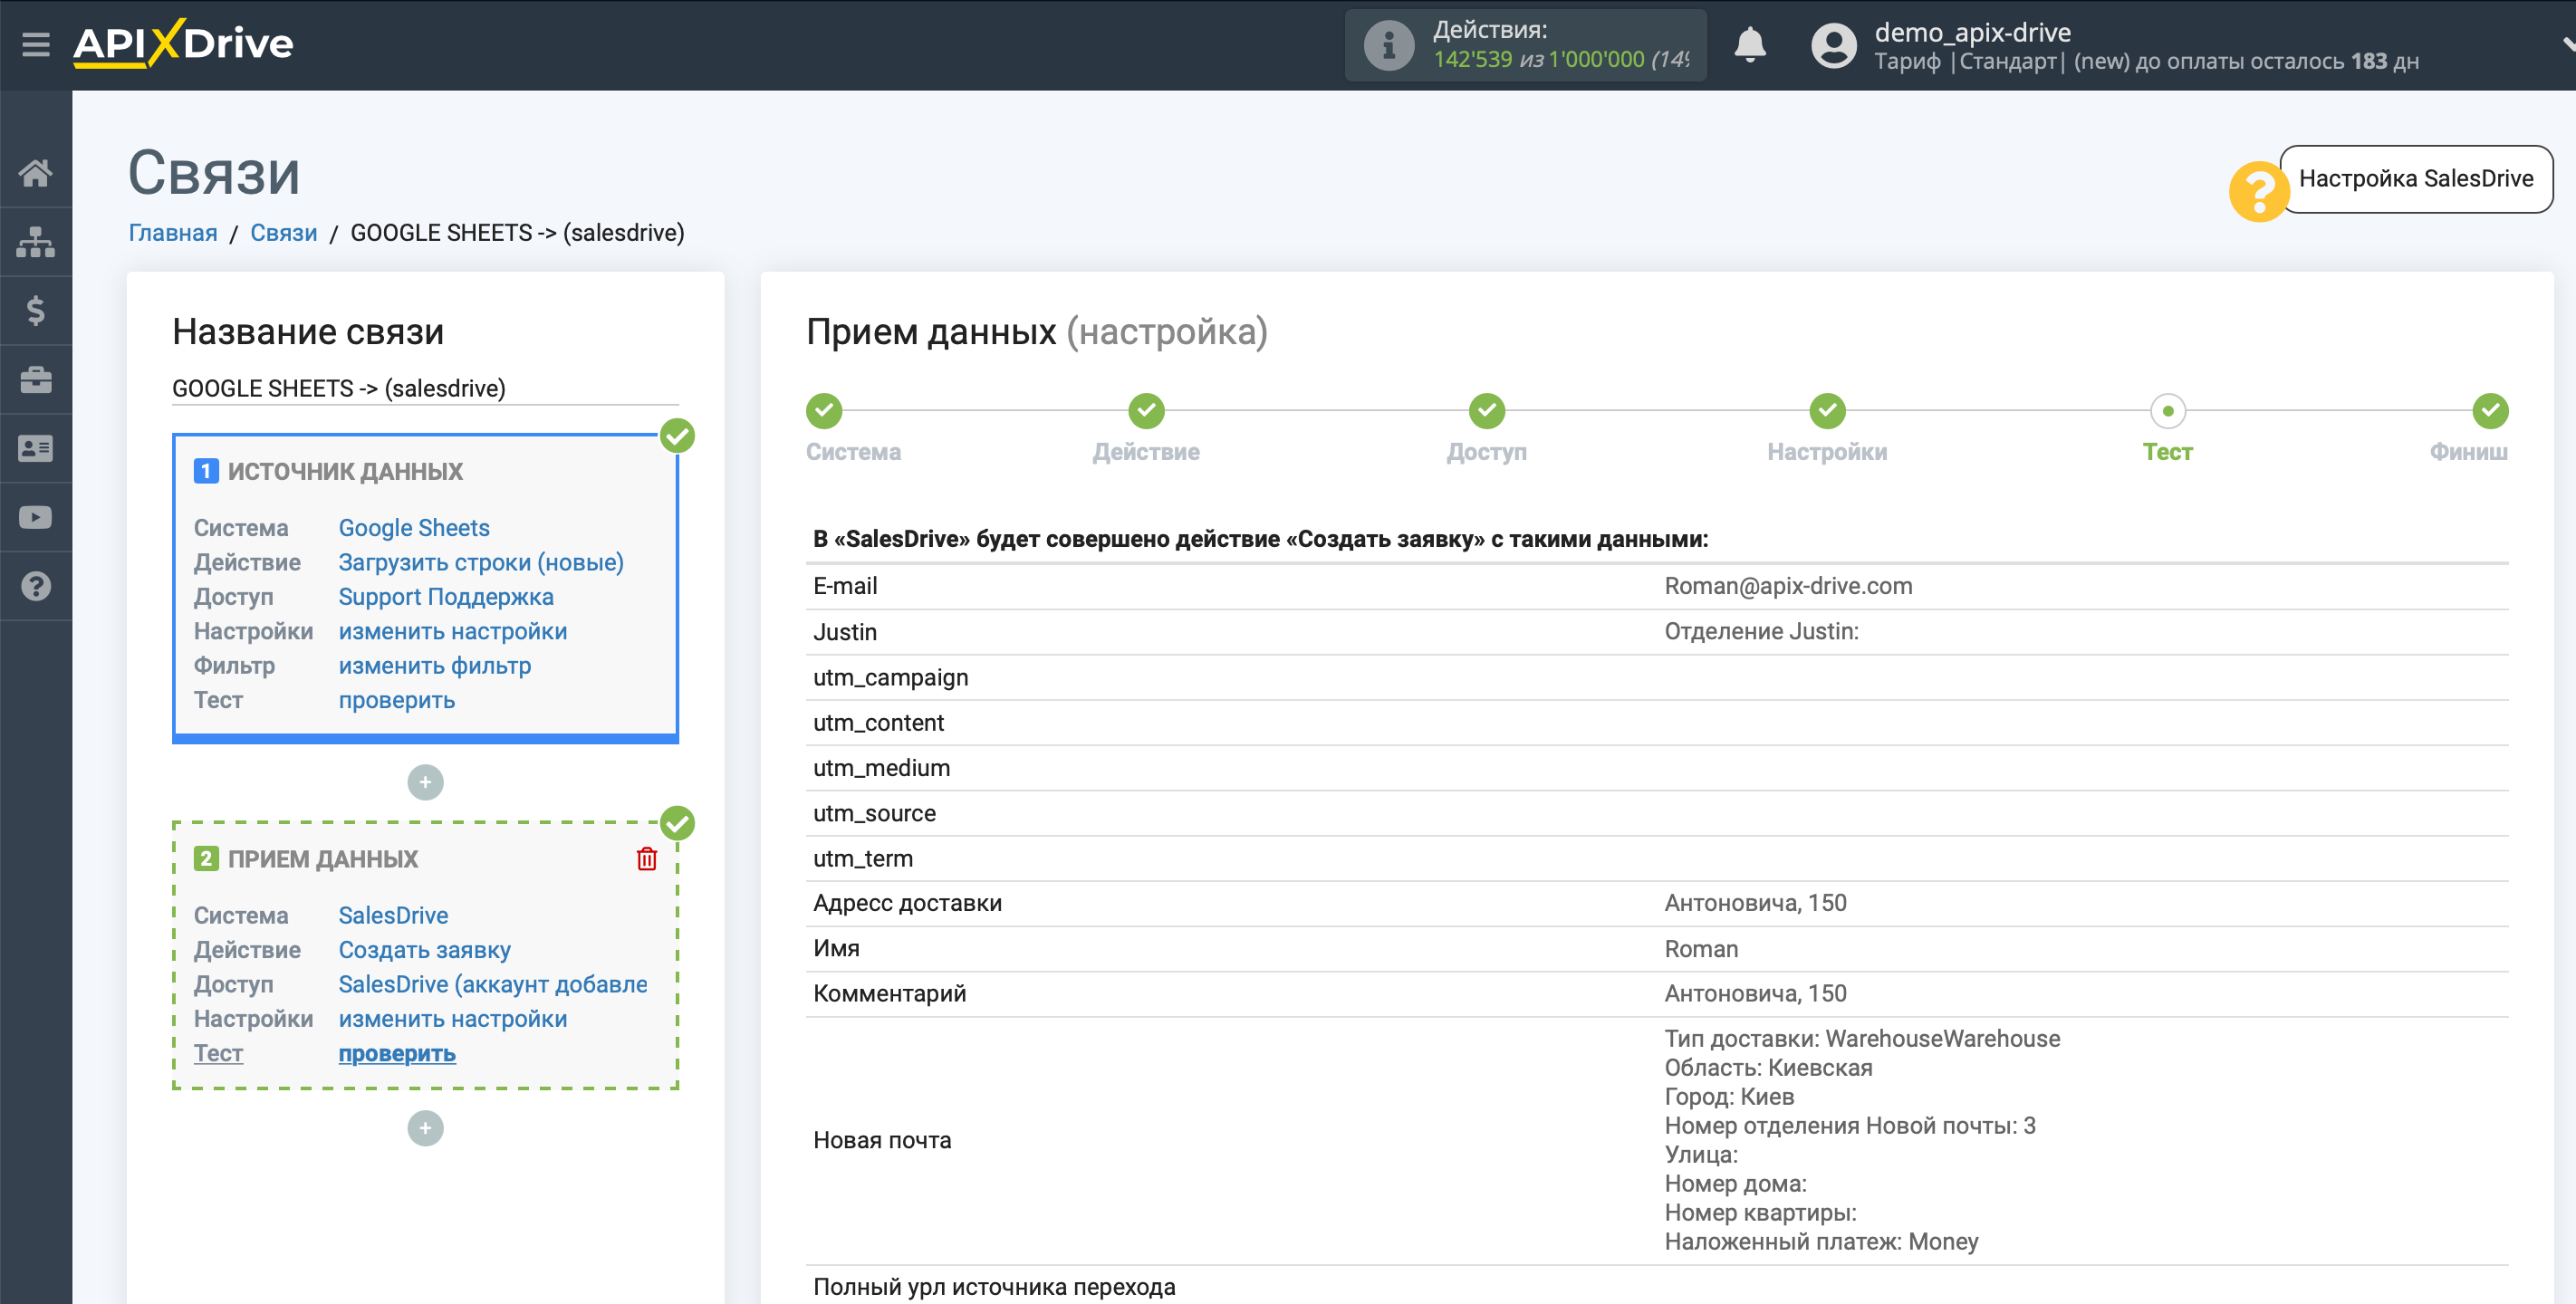Open the connections sitemap icon in the sidebar
The width and height of the screenshot is (2576, 1304).
point(36,242)
